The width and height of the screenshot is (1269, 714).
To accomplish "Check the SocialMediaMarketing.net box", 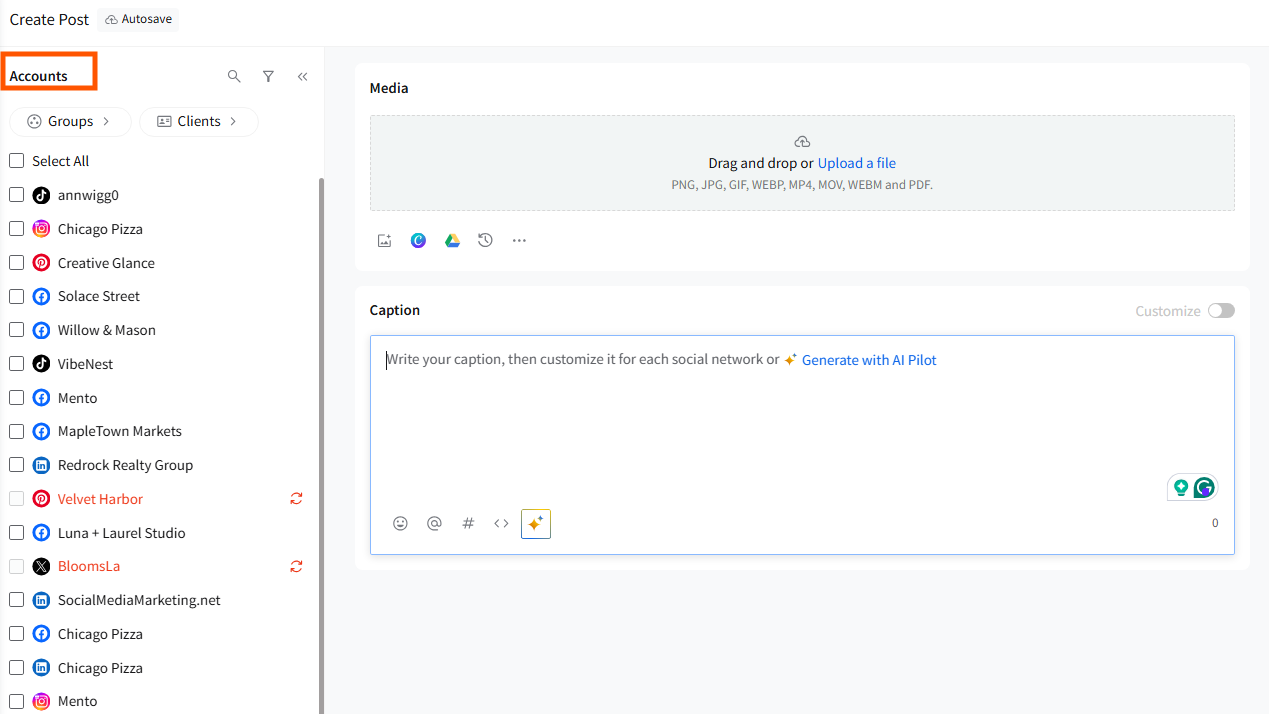I will (16, 600).
